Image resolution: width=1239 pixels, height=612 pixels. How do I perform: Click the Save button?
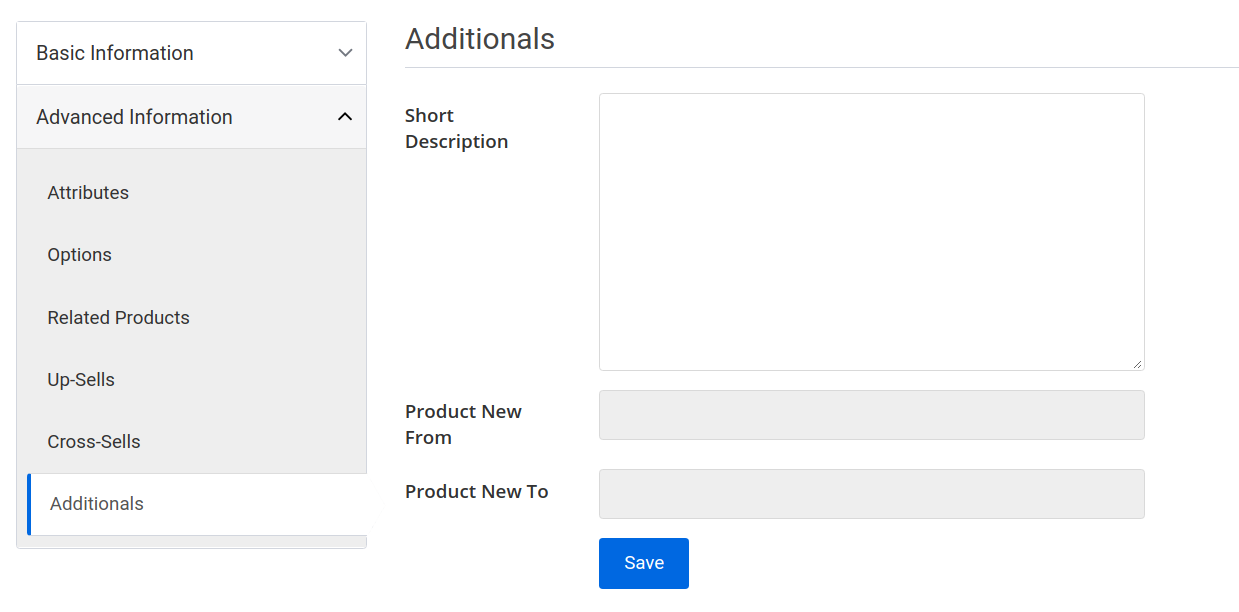point(643,563)
